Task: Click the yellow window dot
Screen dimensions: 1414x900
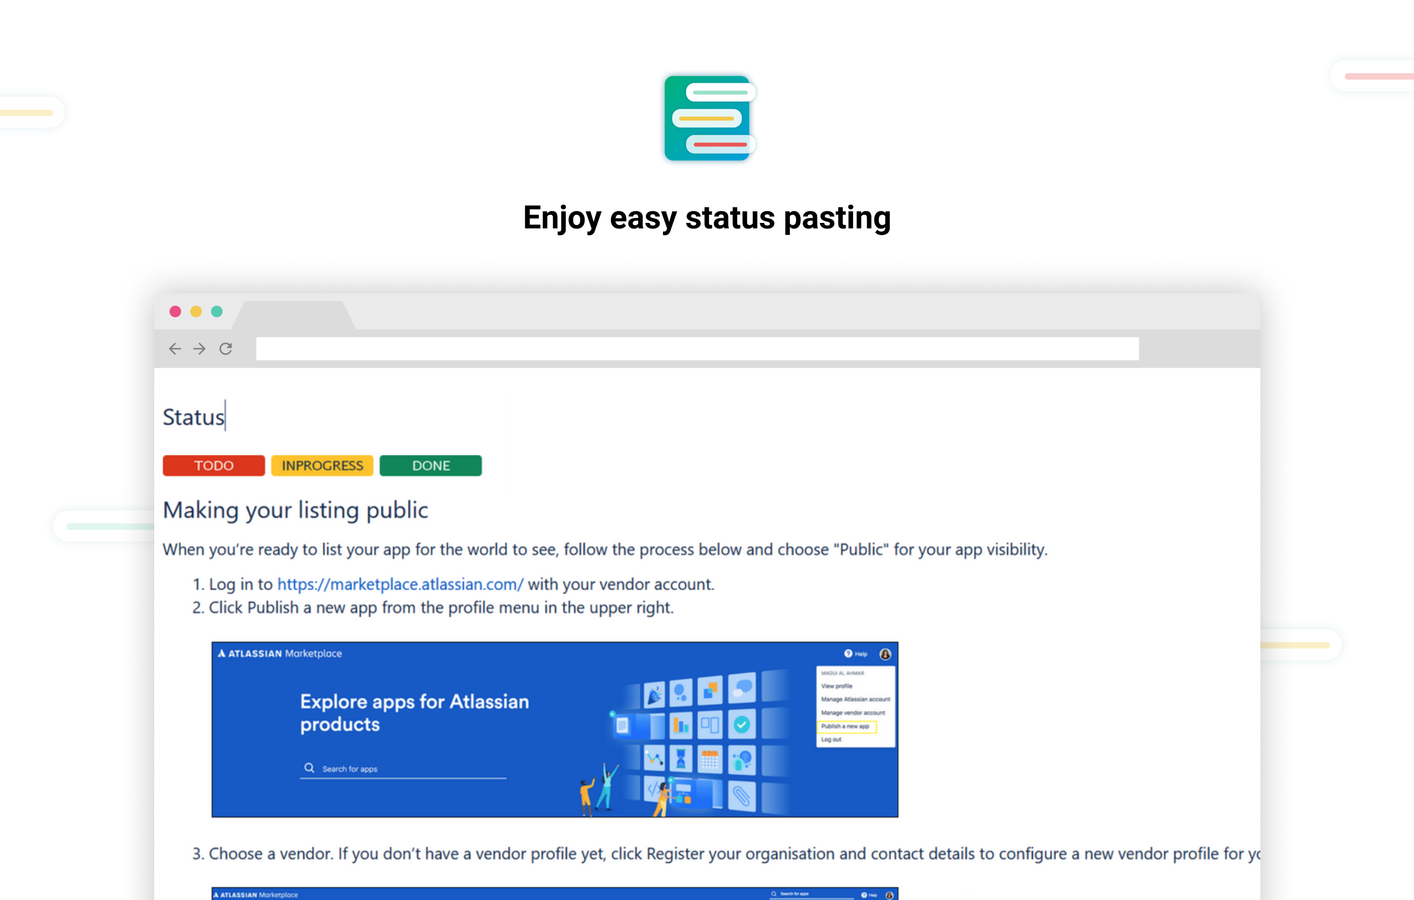Action: point(196,312)
